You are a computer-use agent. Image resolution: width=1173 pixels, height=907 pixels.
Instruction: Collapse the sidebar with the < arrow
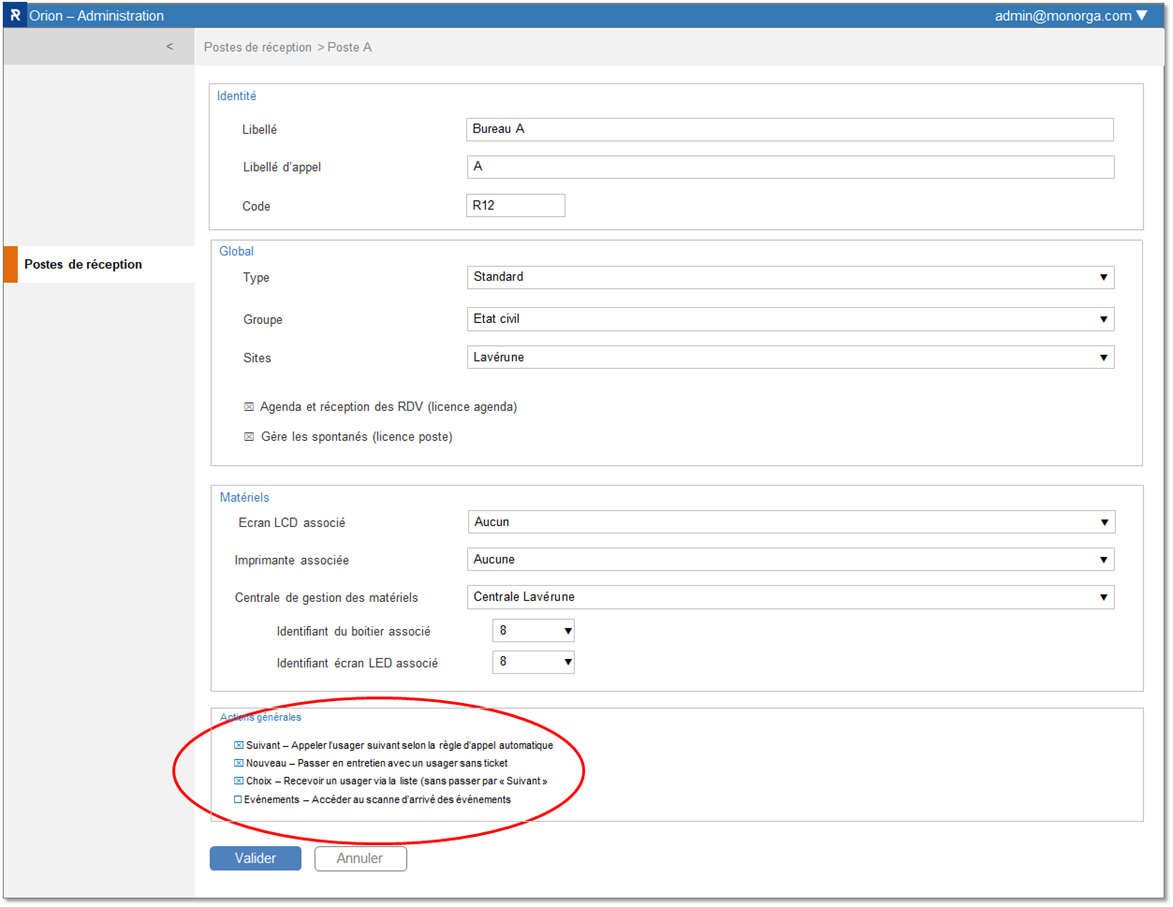tap(169, 46)
